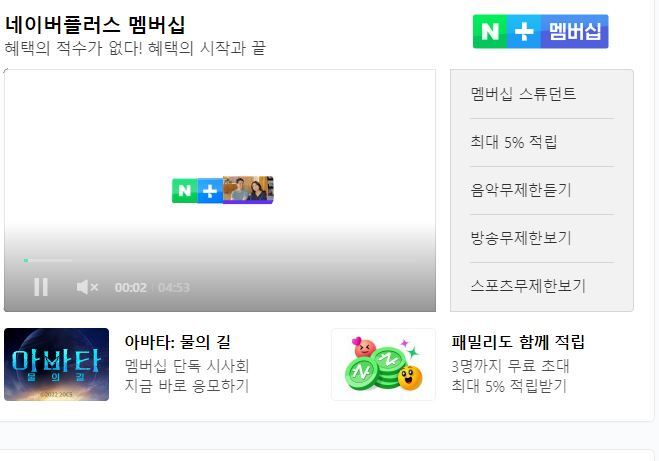This screenshot has height=461, width=659.
Task: Open 음악무제한듣기 entry
Action: (x=521, y=190)
